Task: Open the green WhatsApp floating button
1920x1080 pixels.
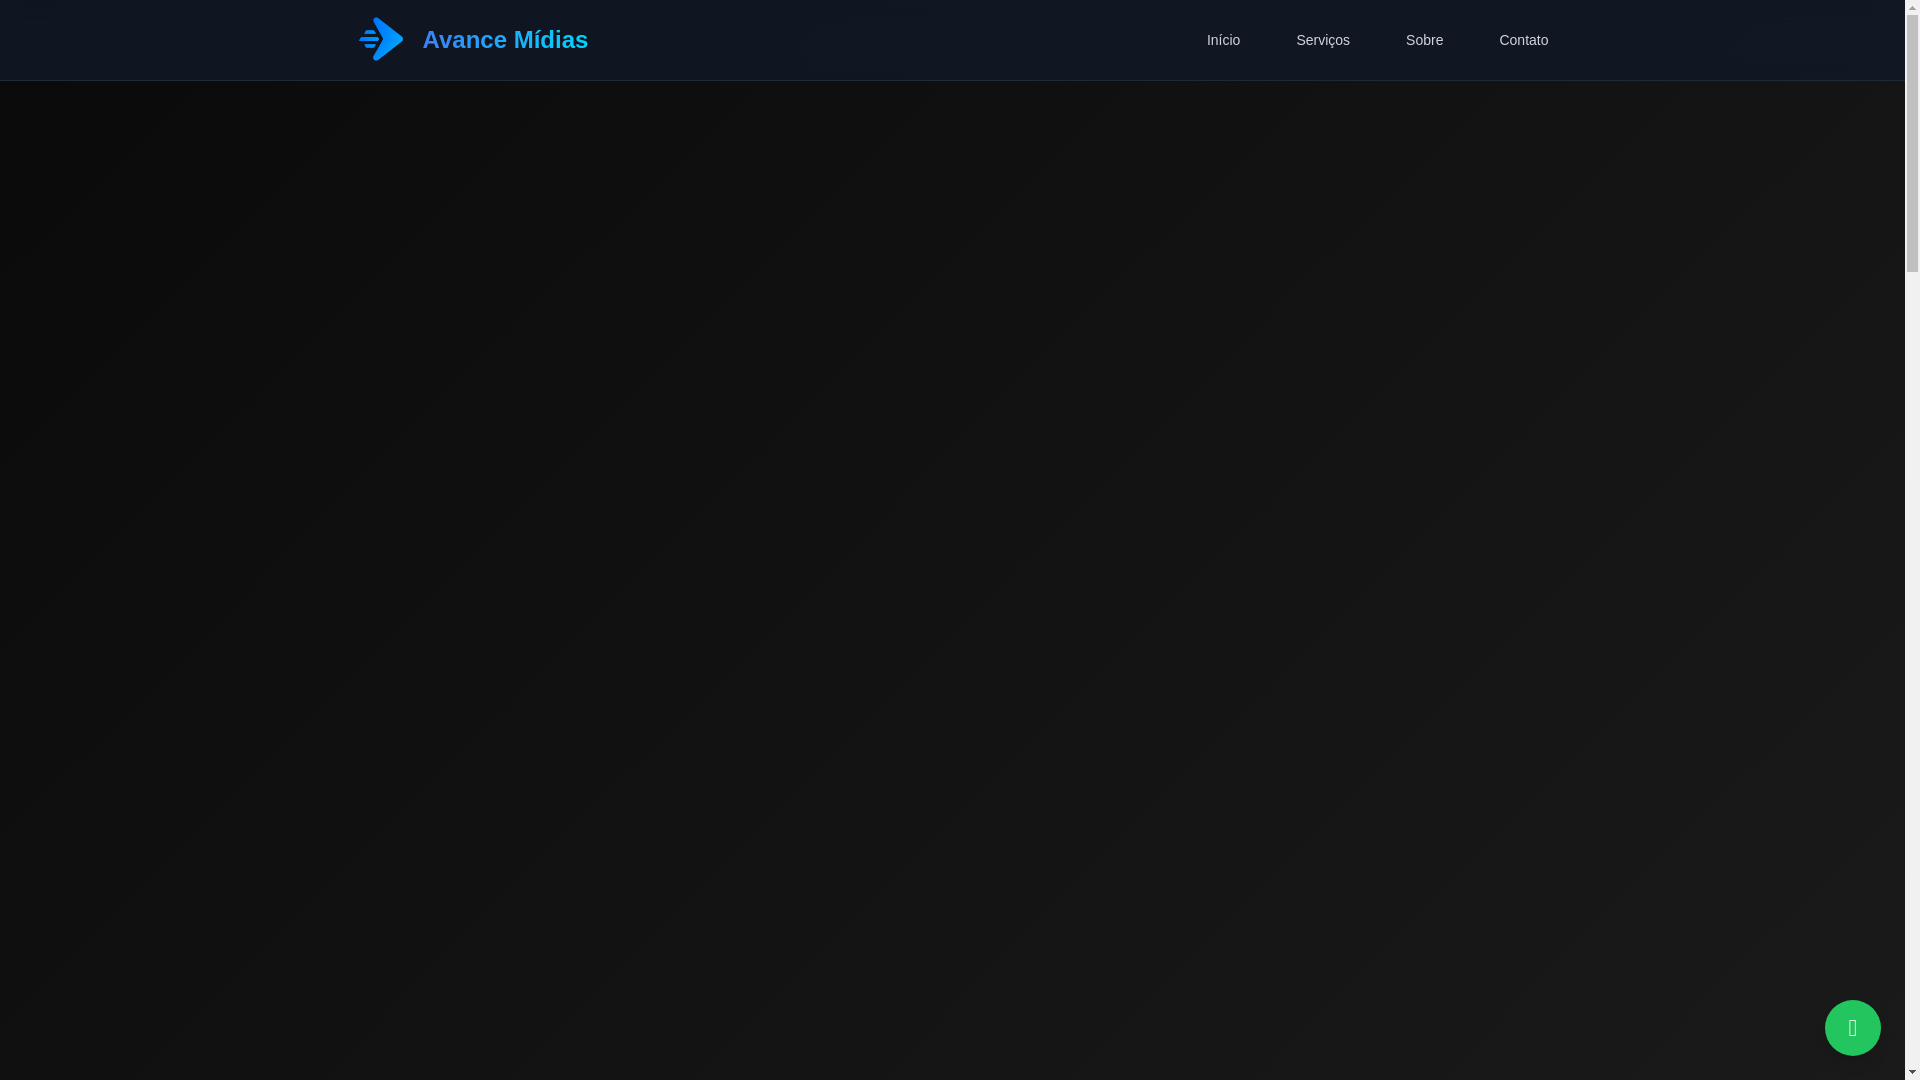Action: click(1852, 1027)
